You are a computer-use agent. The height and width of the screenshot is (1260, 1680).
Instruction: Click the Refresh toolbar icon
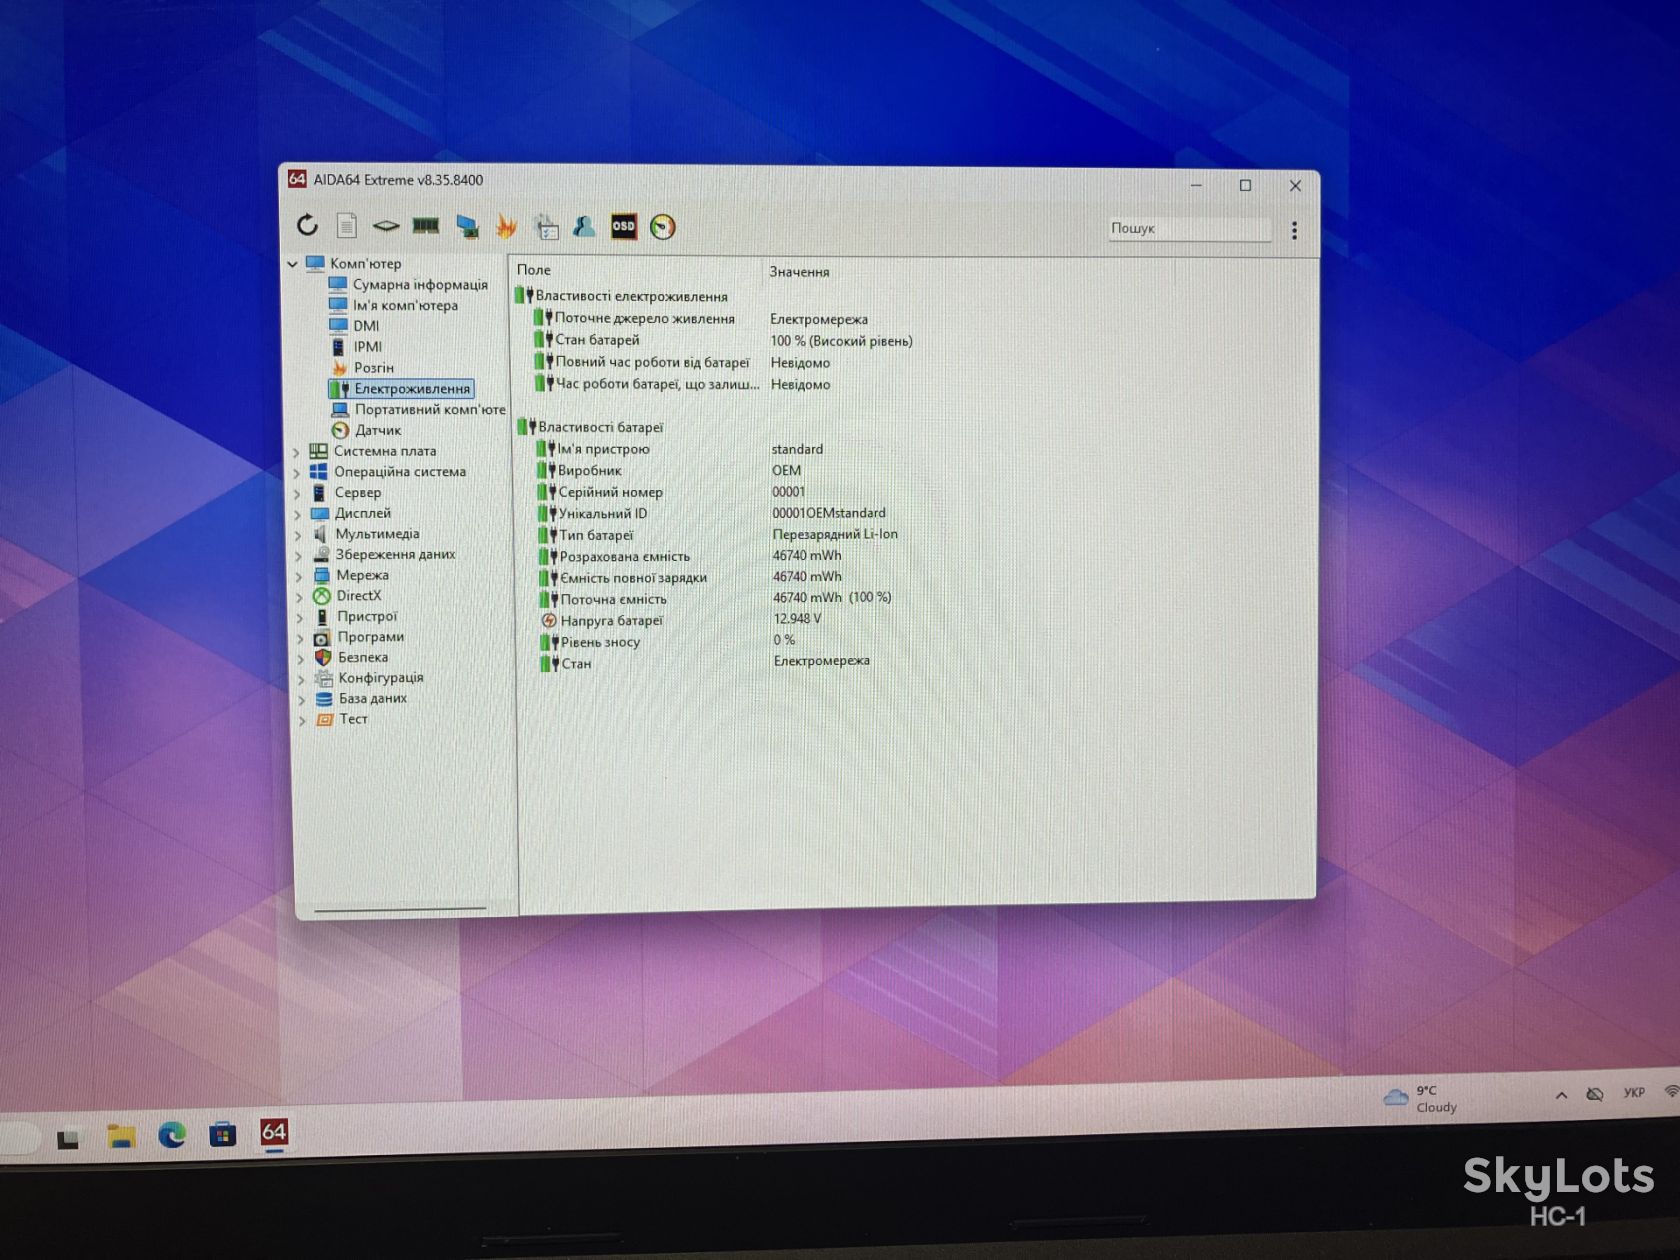click(307, 225)
